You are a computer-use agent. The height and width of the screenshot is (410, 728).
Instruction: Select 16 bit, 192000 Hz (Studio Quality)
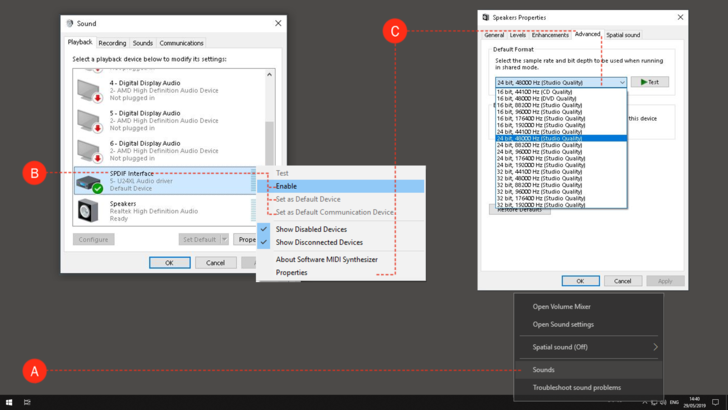click(561, 125)
